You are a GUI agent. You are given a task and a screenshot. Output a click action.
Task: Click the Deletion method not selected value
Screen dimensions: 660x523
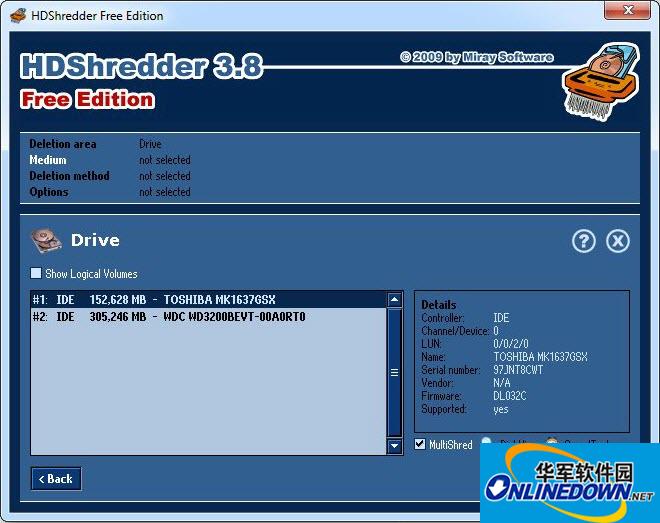(x=165, y=176)
